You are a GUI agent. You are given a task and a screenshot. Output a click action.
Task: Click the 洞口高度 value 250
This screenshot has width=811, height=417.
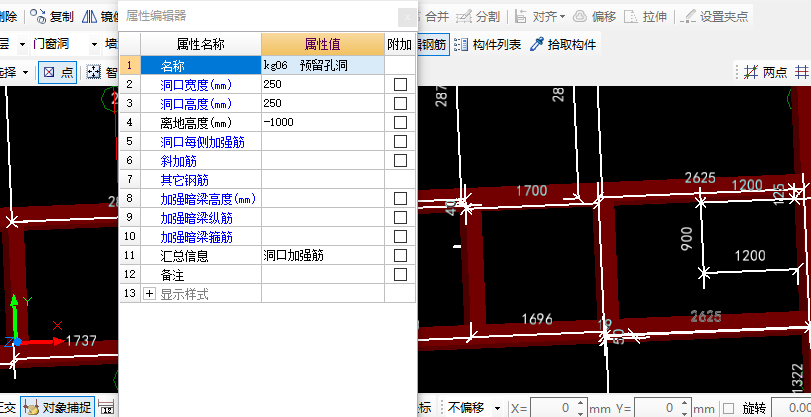323,103
